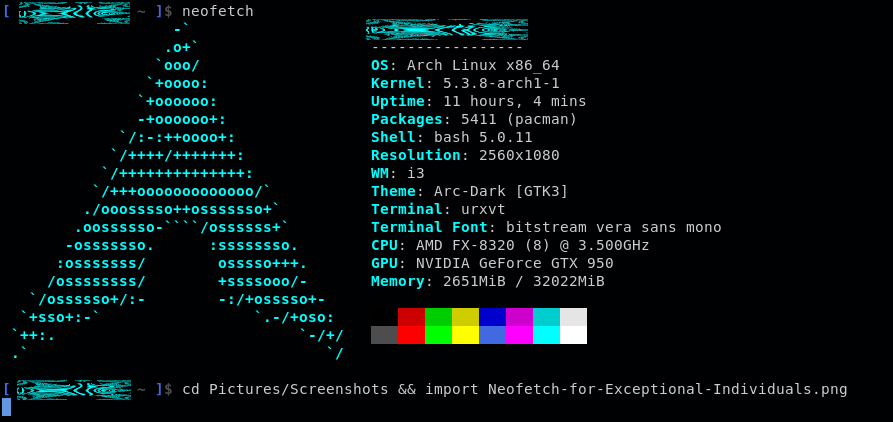Click the 'urxvt' terminal value
This screenshot has width=893, height=422.
pos(483,210)
